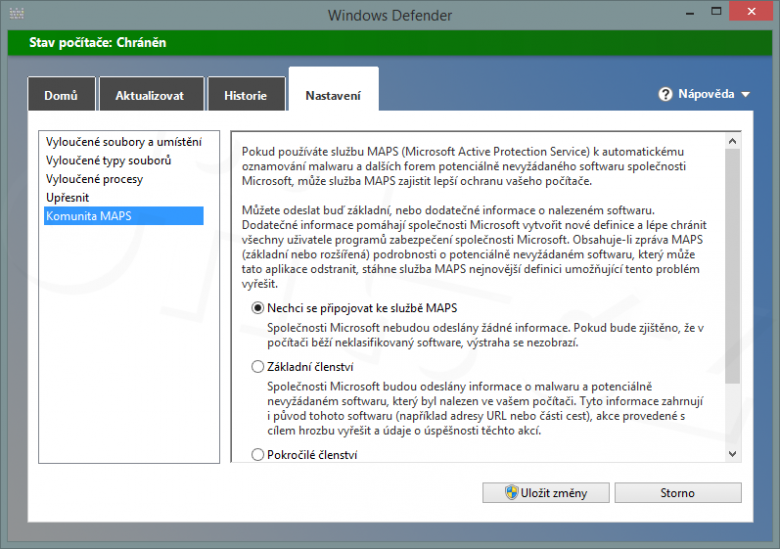
Task: Open the Historie tab
Action: [x=246, y=94]
